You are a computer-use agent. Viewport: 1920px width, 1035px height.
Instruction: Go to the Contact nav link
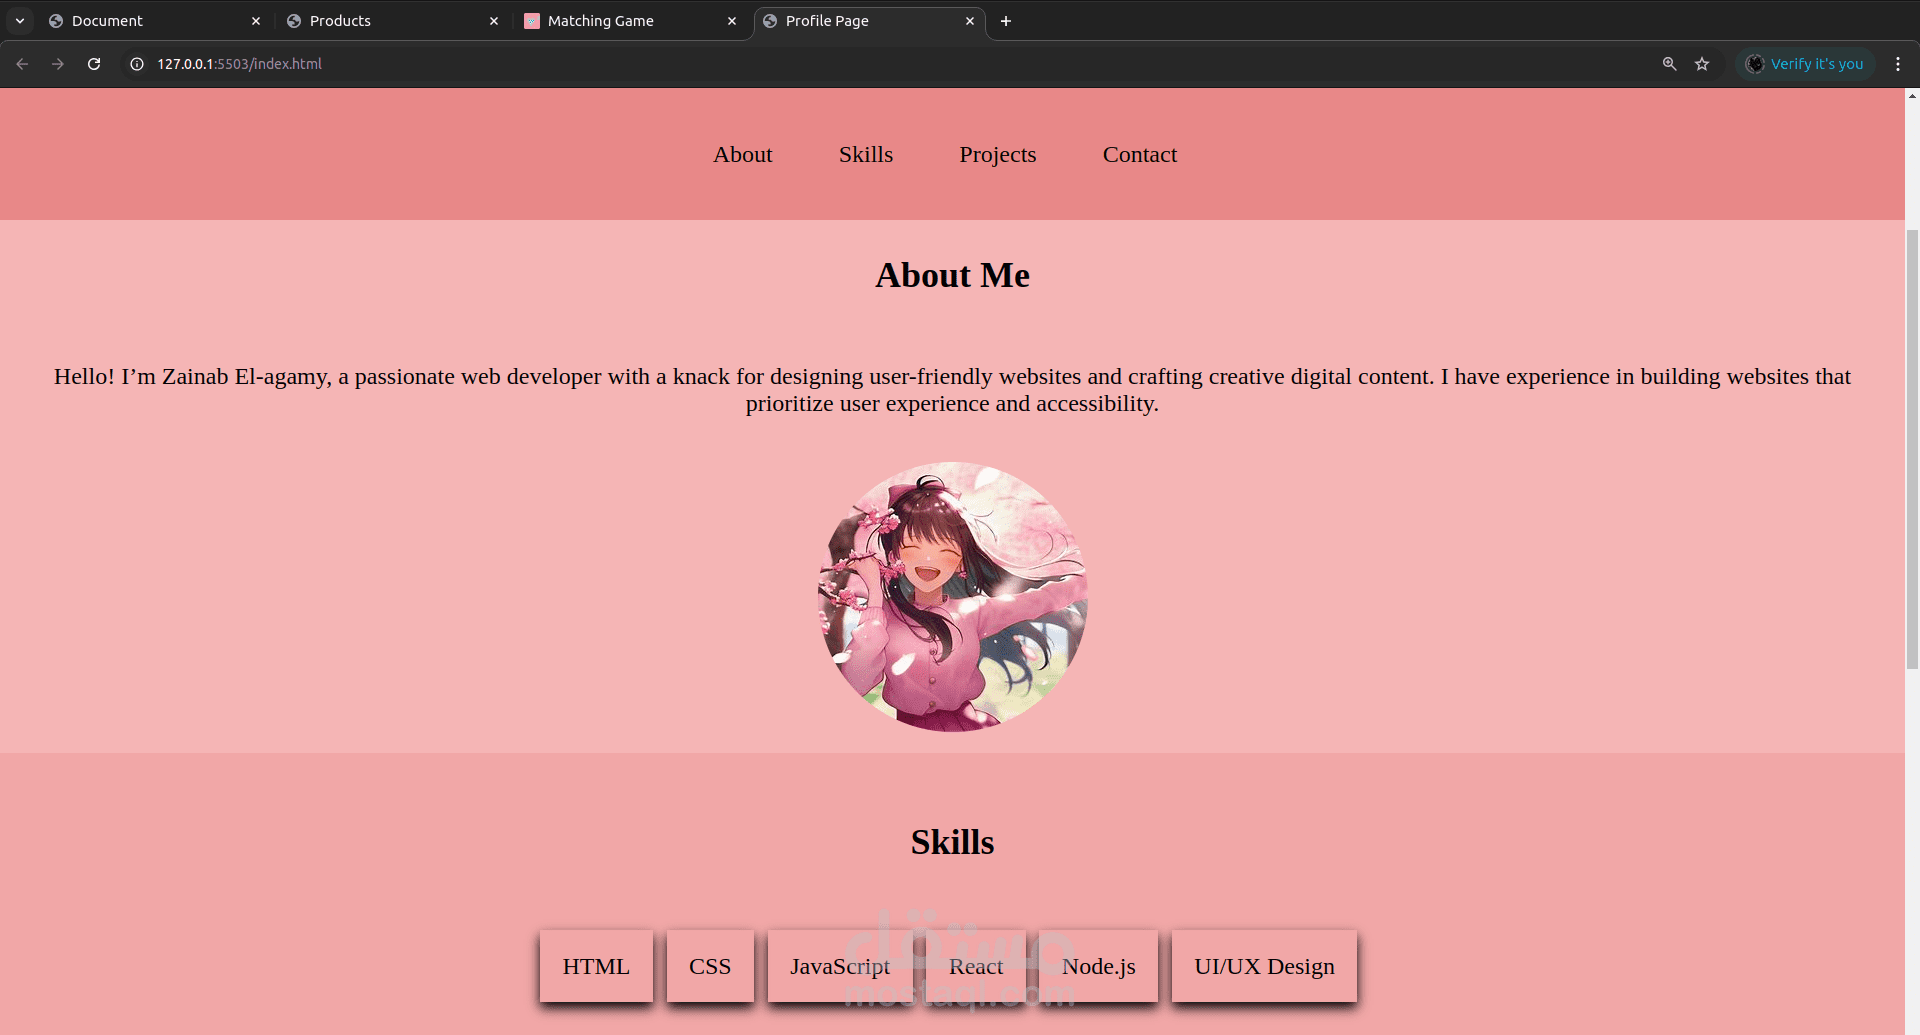tap(1140, 155)
